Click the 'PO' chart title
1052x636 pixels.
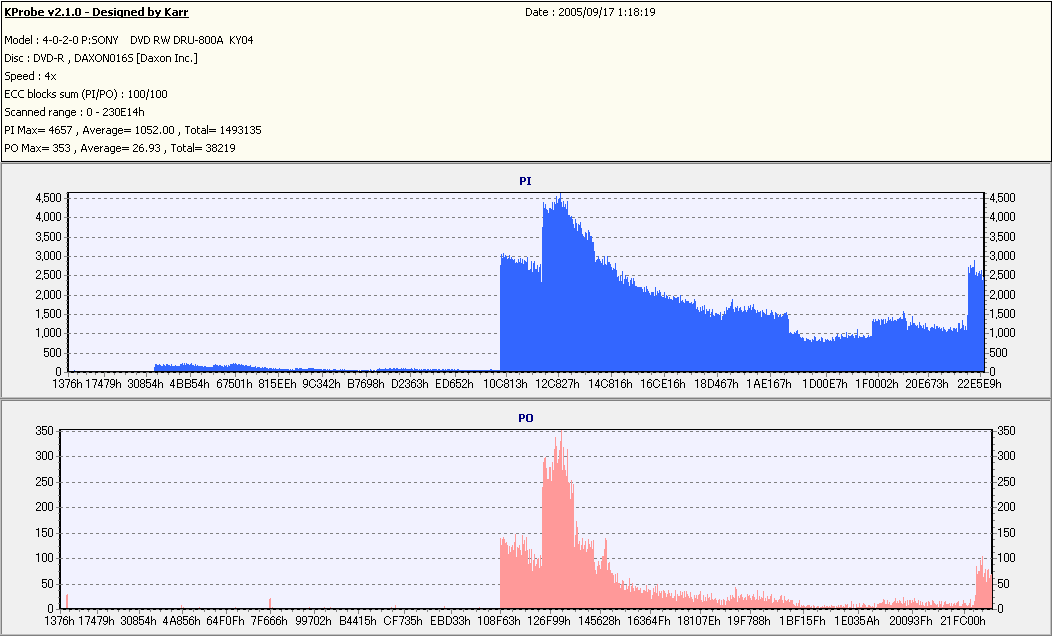pos(525,419)
